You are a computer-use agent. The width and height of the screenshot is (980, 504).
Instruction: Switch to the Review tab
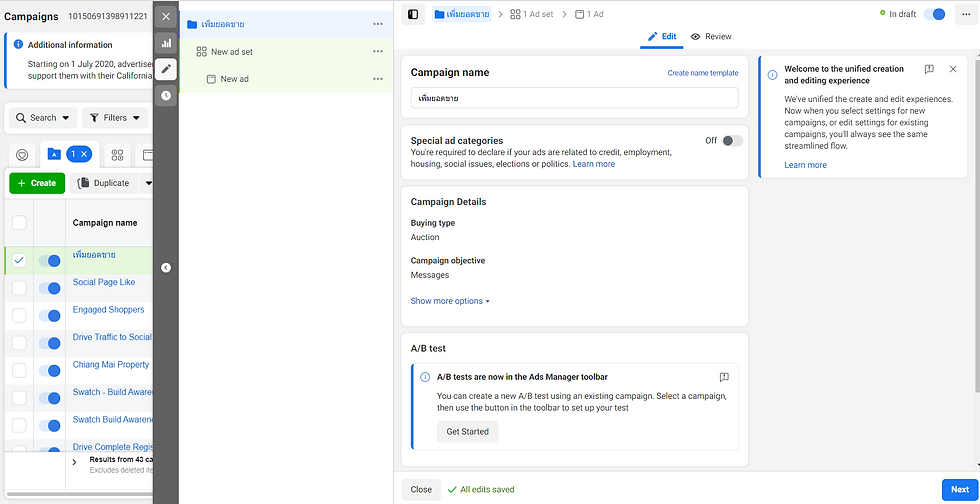(711, 36)
